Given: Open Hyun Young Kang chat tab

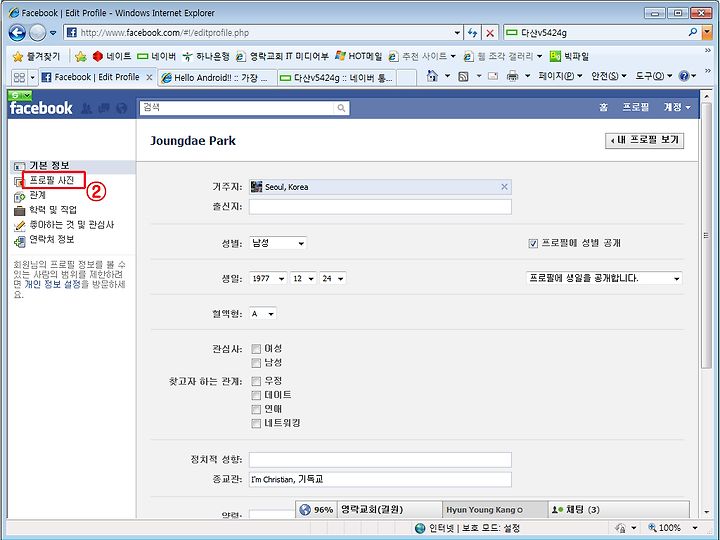Looking at the screenshot, I should pos(495,510).
